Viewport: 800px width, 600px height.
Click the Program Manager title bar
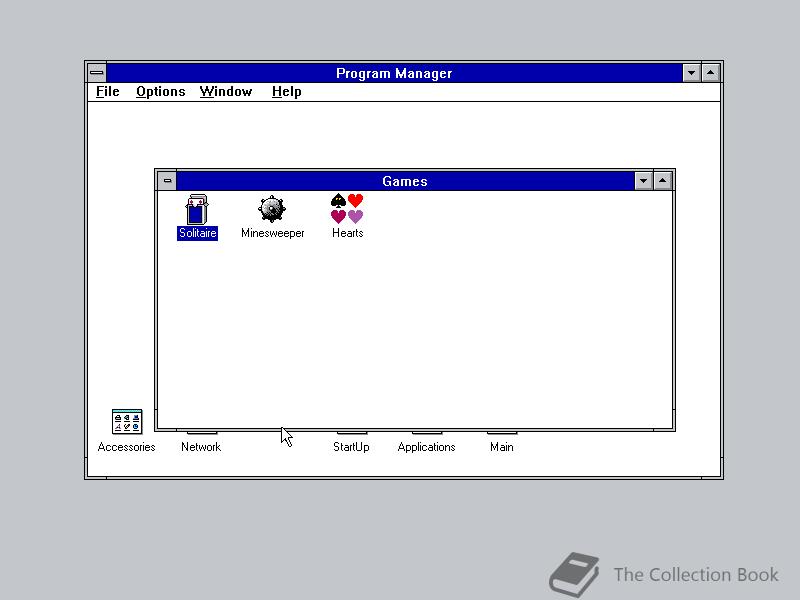coord(394,73)
